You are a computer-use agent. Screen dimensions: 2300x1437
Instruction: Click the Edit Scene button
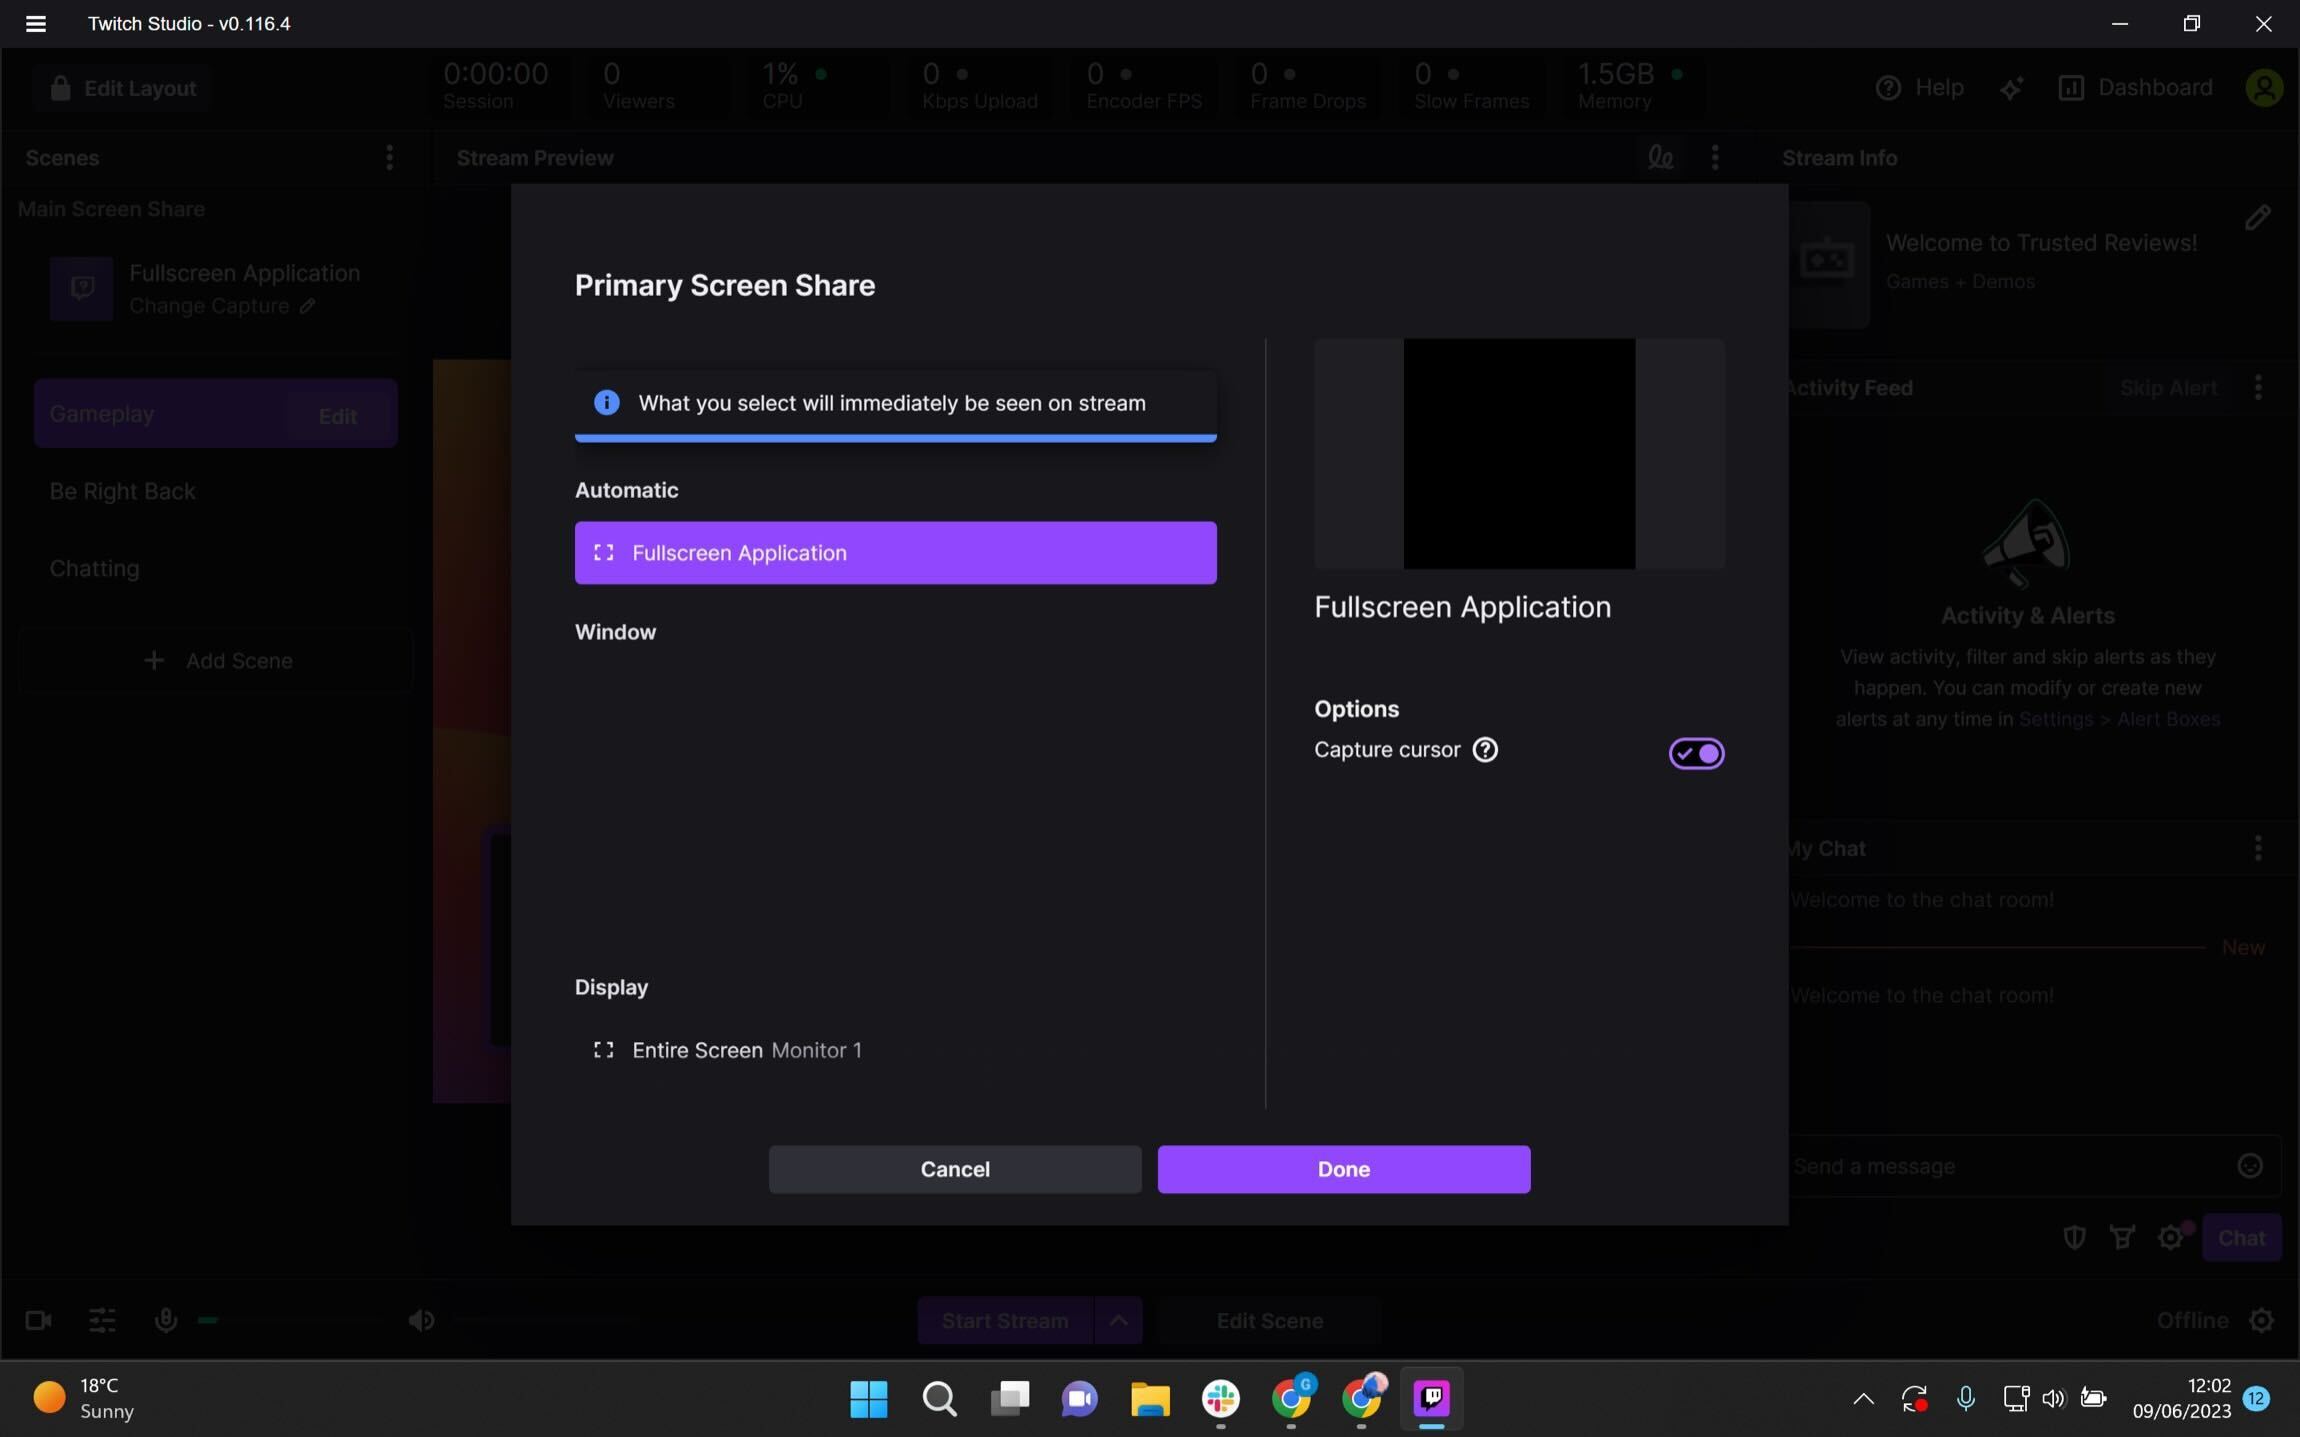point(1269,1320)
